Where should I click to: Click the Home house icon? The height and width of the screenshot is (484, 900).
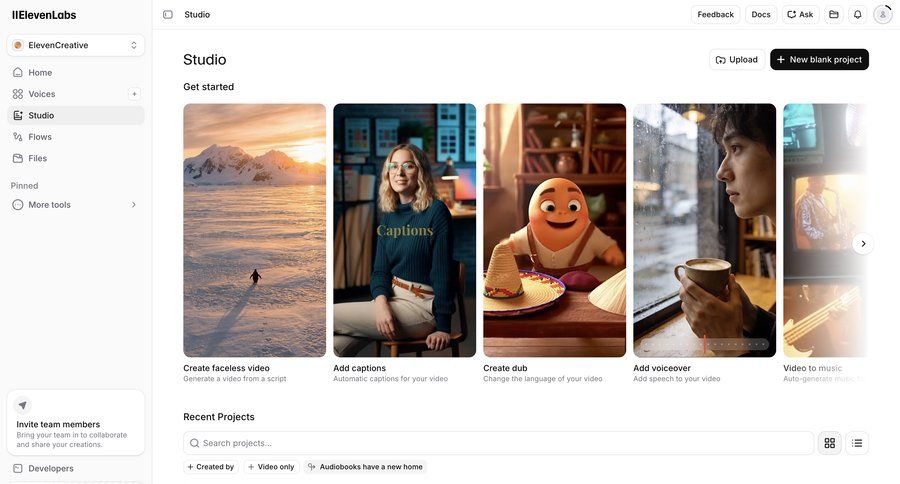(18, 72)
